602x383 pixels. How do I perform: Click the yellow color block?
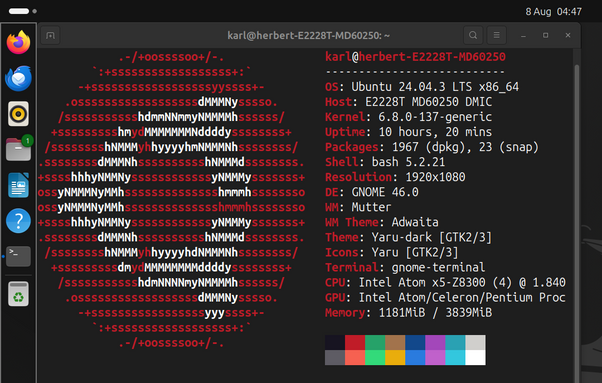[395, 357]
